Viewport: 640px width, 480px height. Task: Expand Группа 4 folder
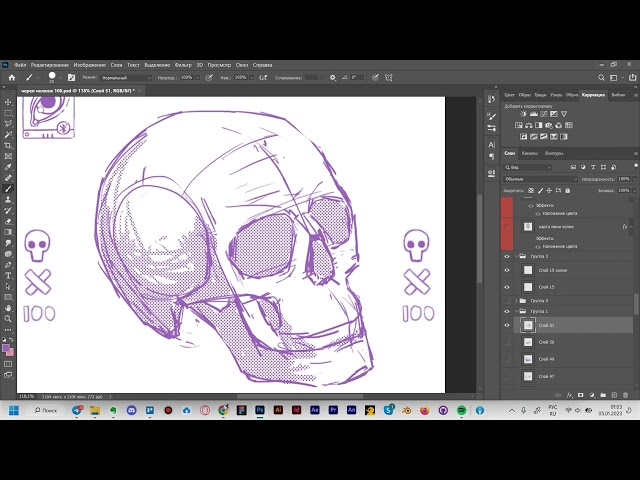click(x=516, y=301)
